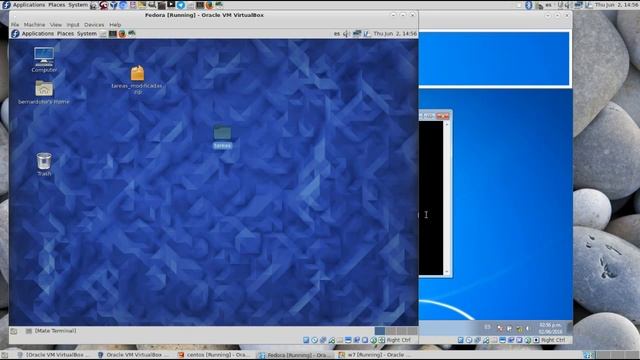
Task: Click guest panel network connection icon
Action: coord(357,33)
